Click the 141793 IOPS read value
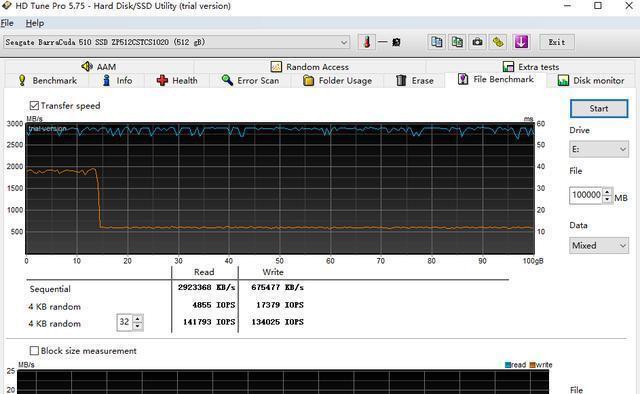The height and width of the screenshot is (394, 640). [209, 322]
